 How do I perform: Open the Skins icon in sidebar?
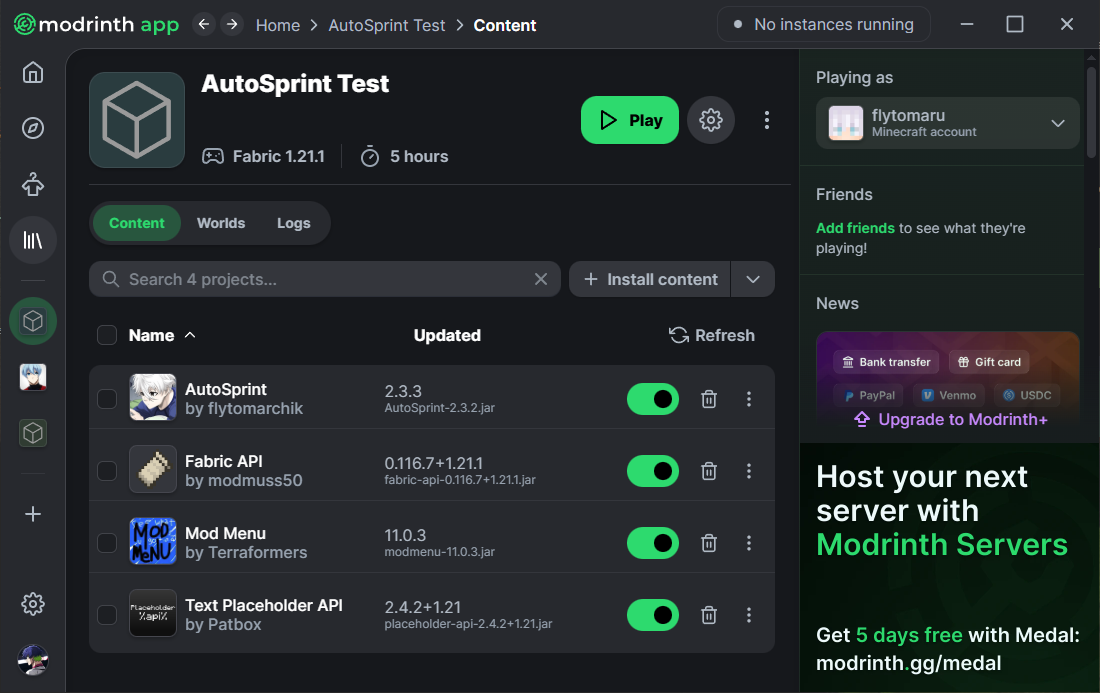pyautogui.click(x=33, y=184)
